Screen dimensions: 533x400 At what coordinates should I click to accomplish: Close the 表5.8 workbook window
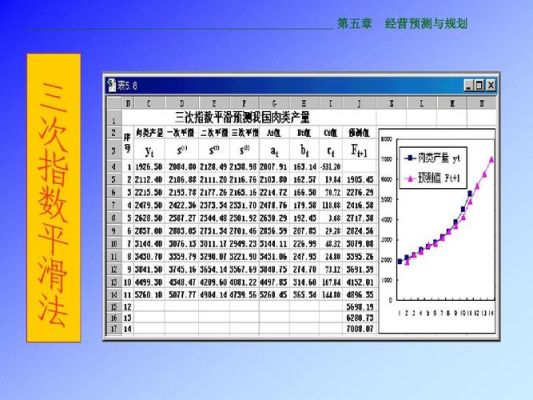[x=491, y=85]
